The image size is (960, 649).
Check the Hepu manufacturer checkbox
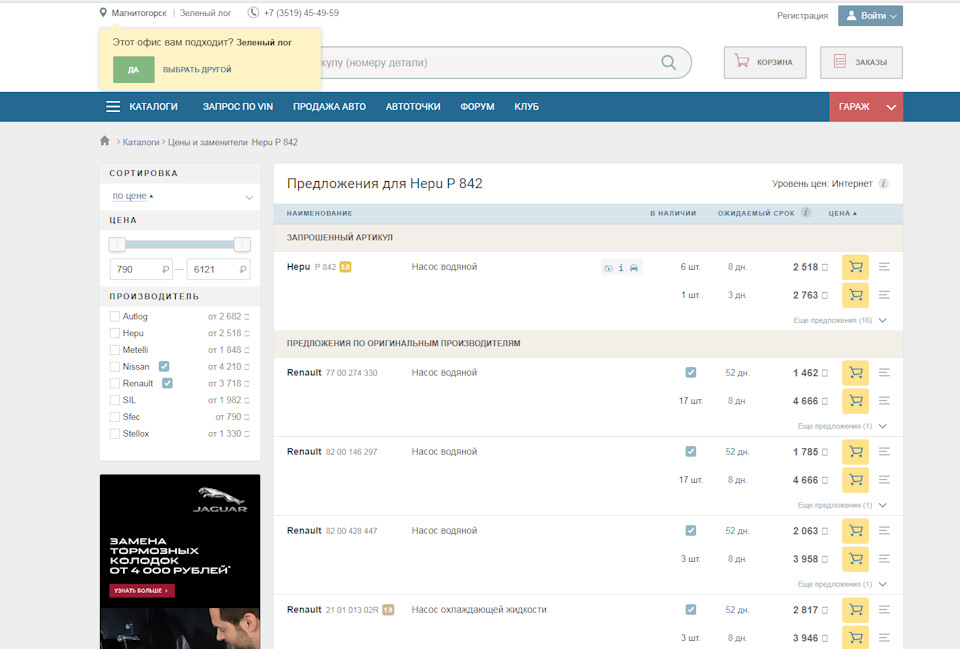click(114, 333)
